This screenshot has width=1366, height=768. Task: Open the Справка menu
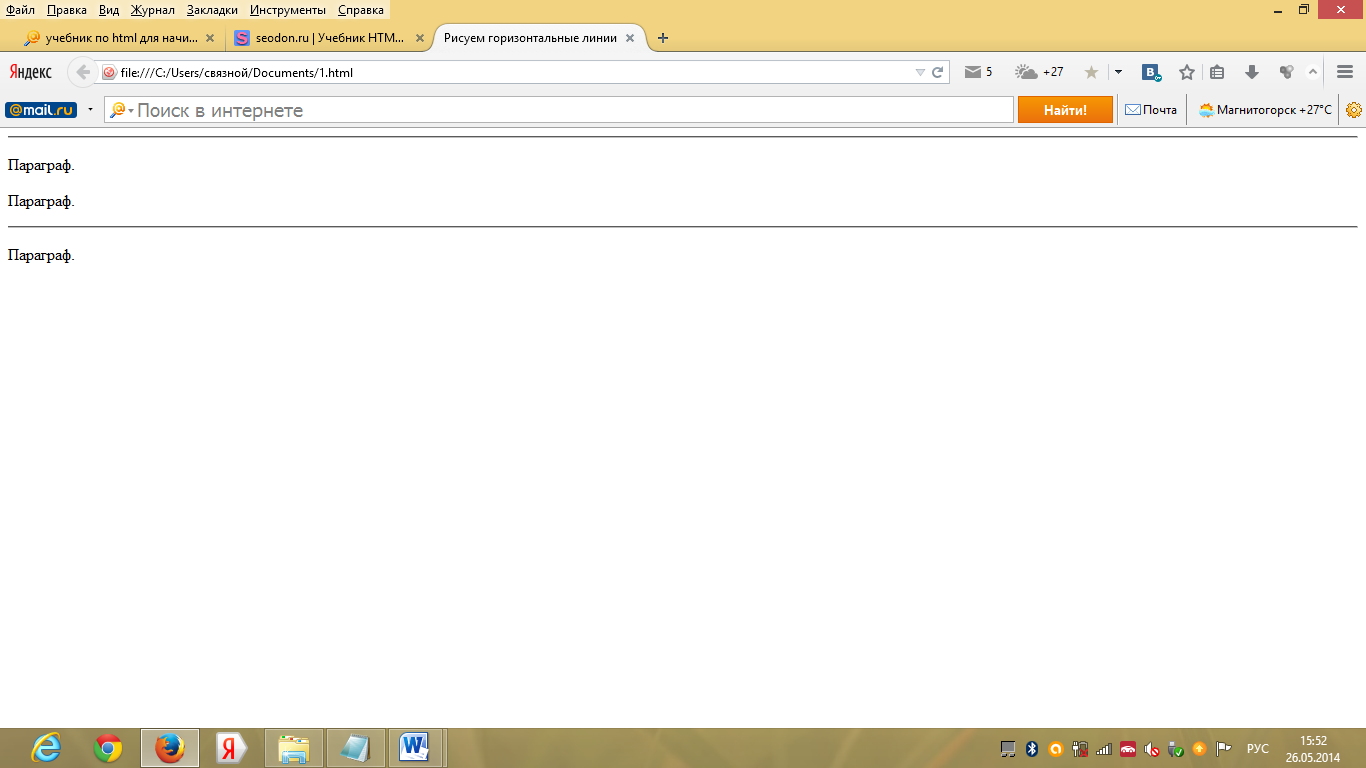tap(361, 10)
